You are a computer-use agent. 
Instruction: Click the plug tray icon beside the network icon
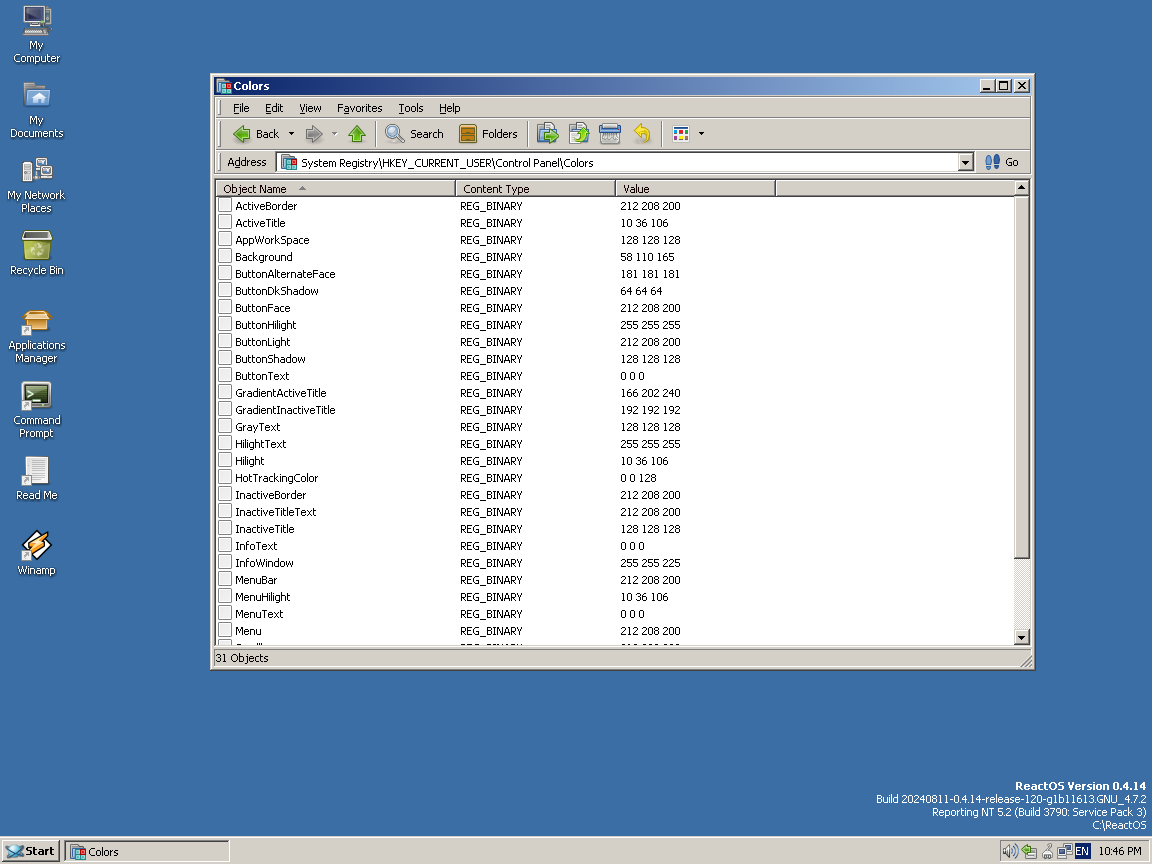(1048, 852)
